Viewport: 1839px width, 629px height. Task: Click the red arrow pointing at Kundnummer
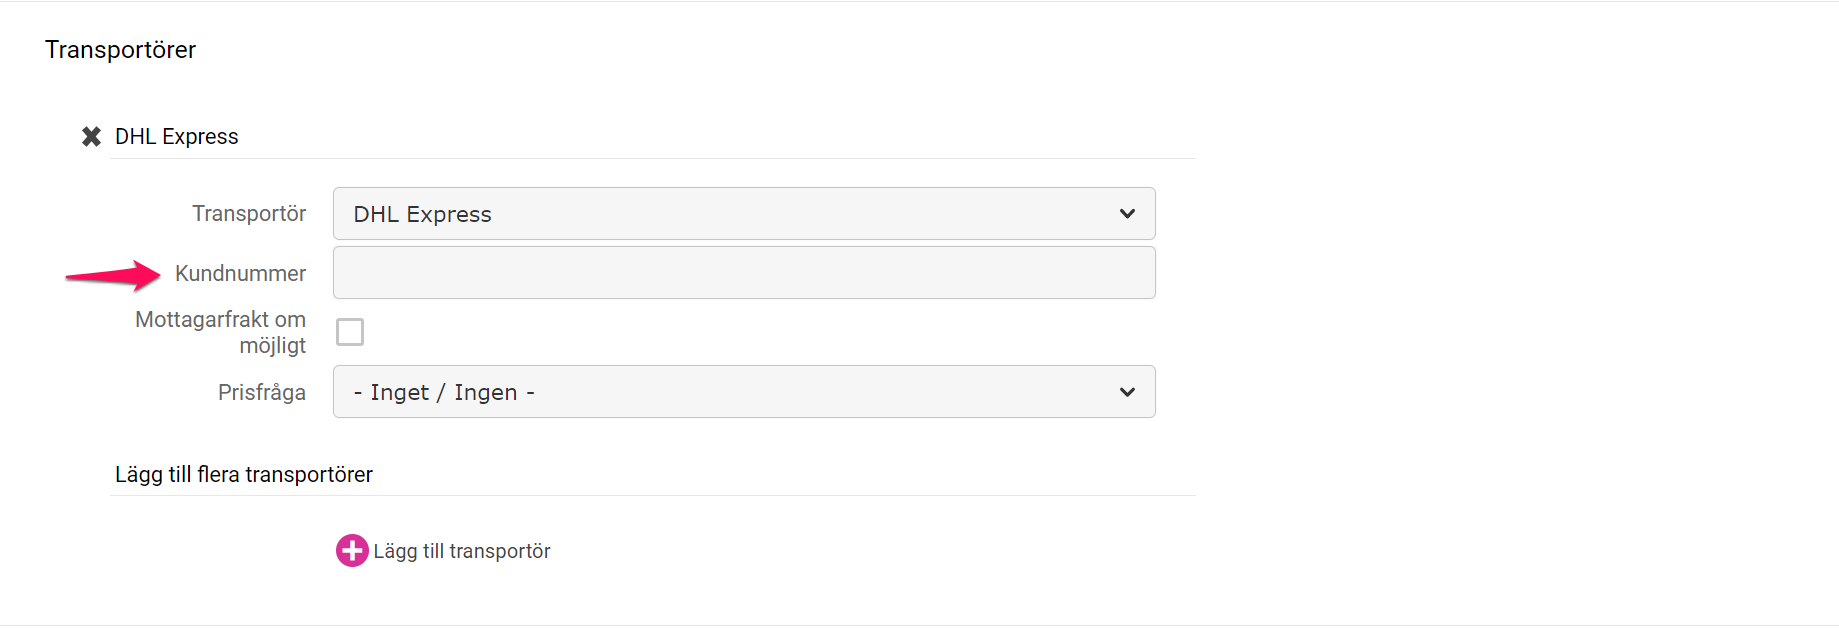tap(113, 275)
